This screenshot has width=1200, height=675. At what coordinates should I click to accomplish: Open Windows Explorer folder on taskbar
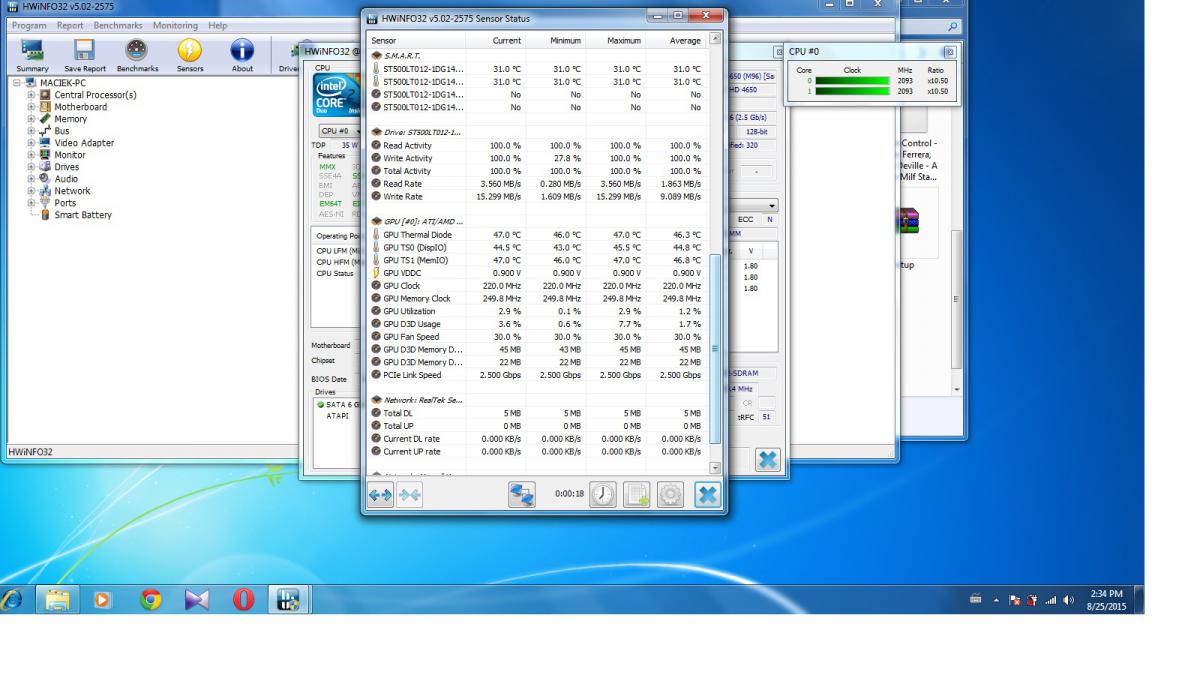click(58, 599)
